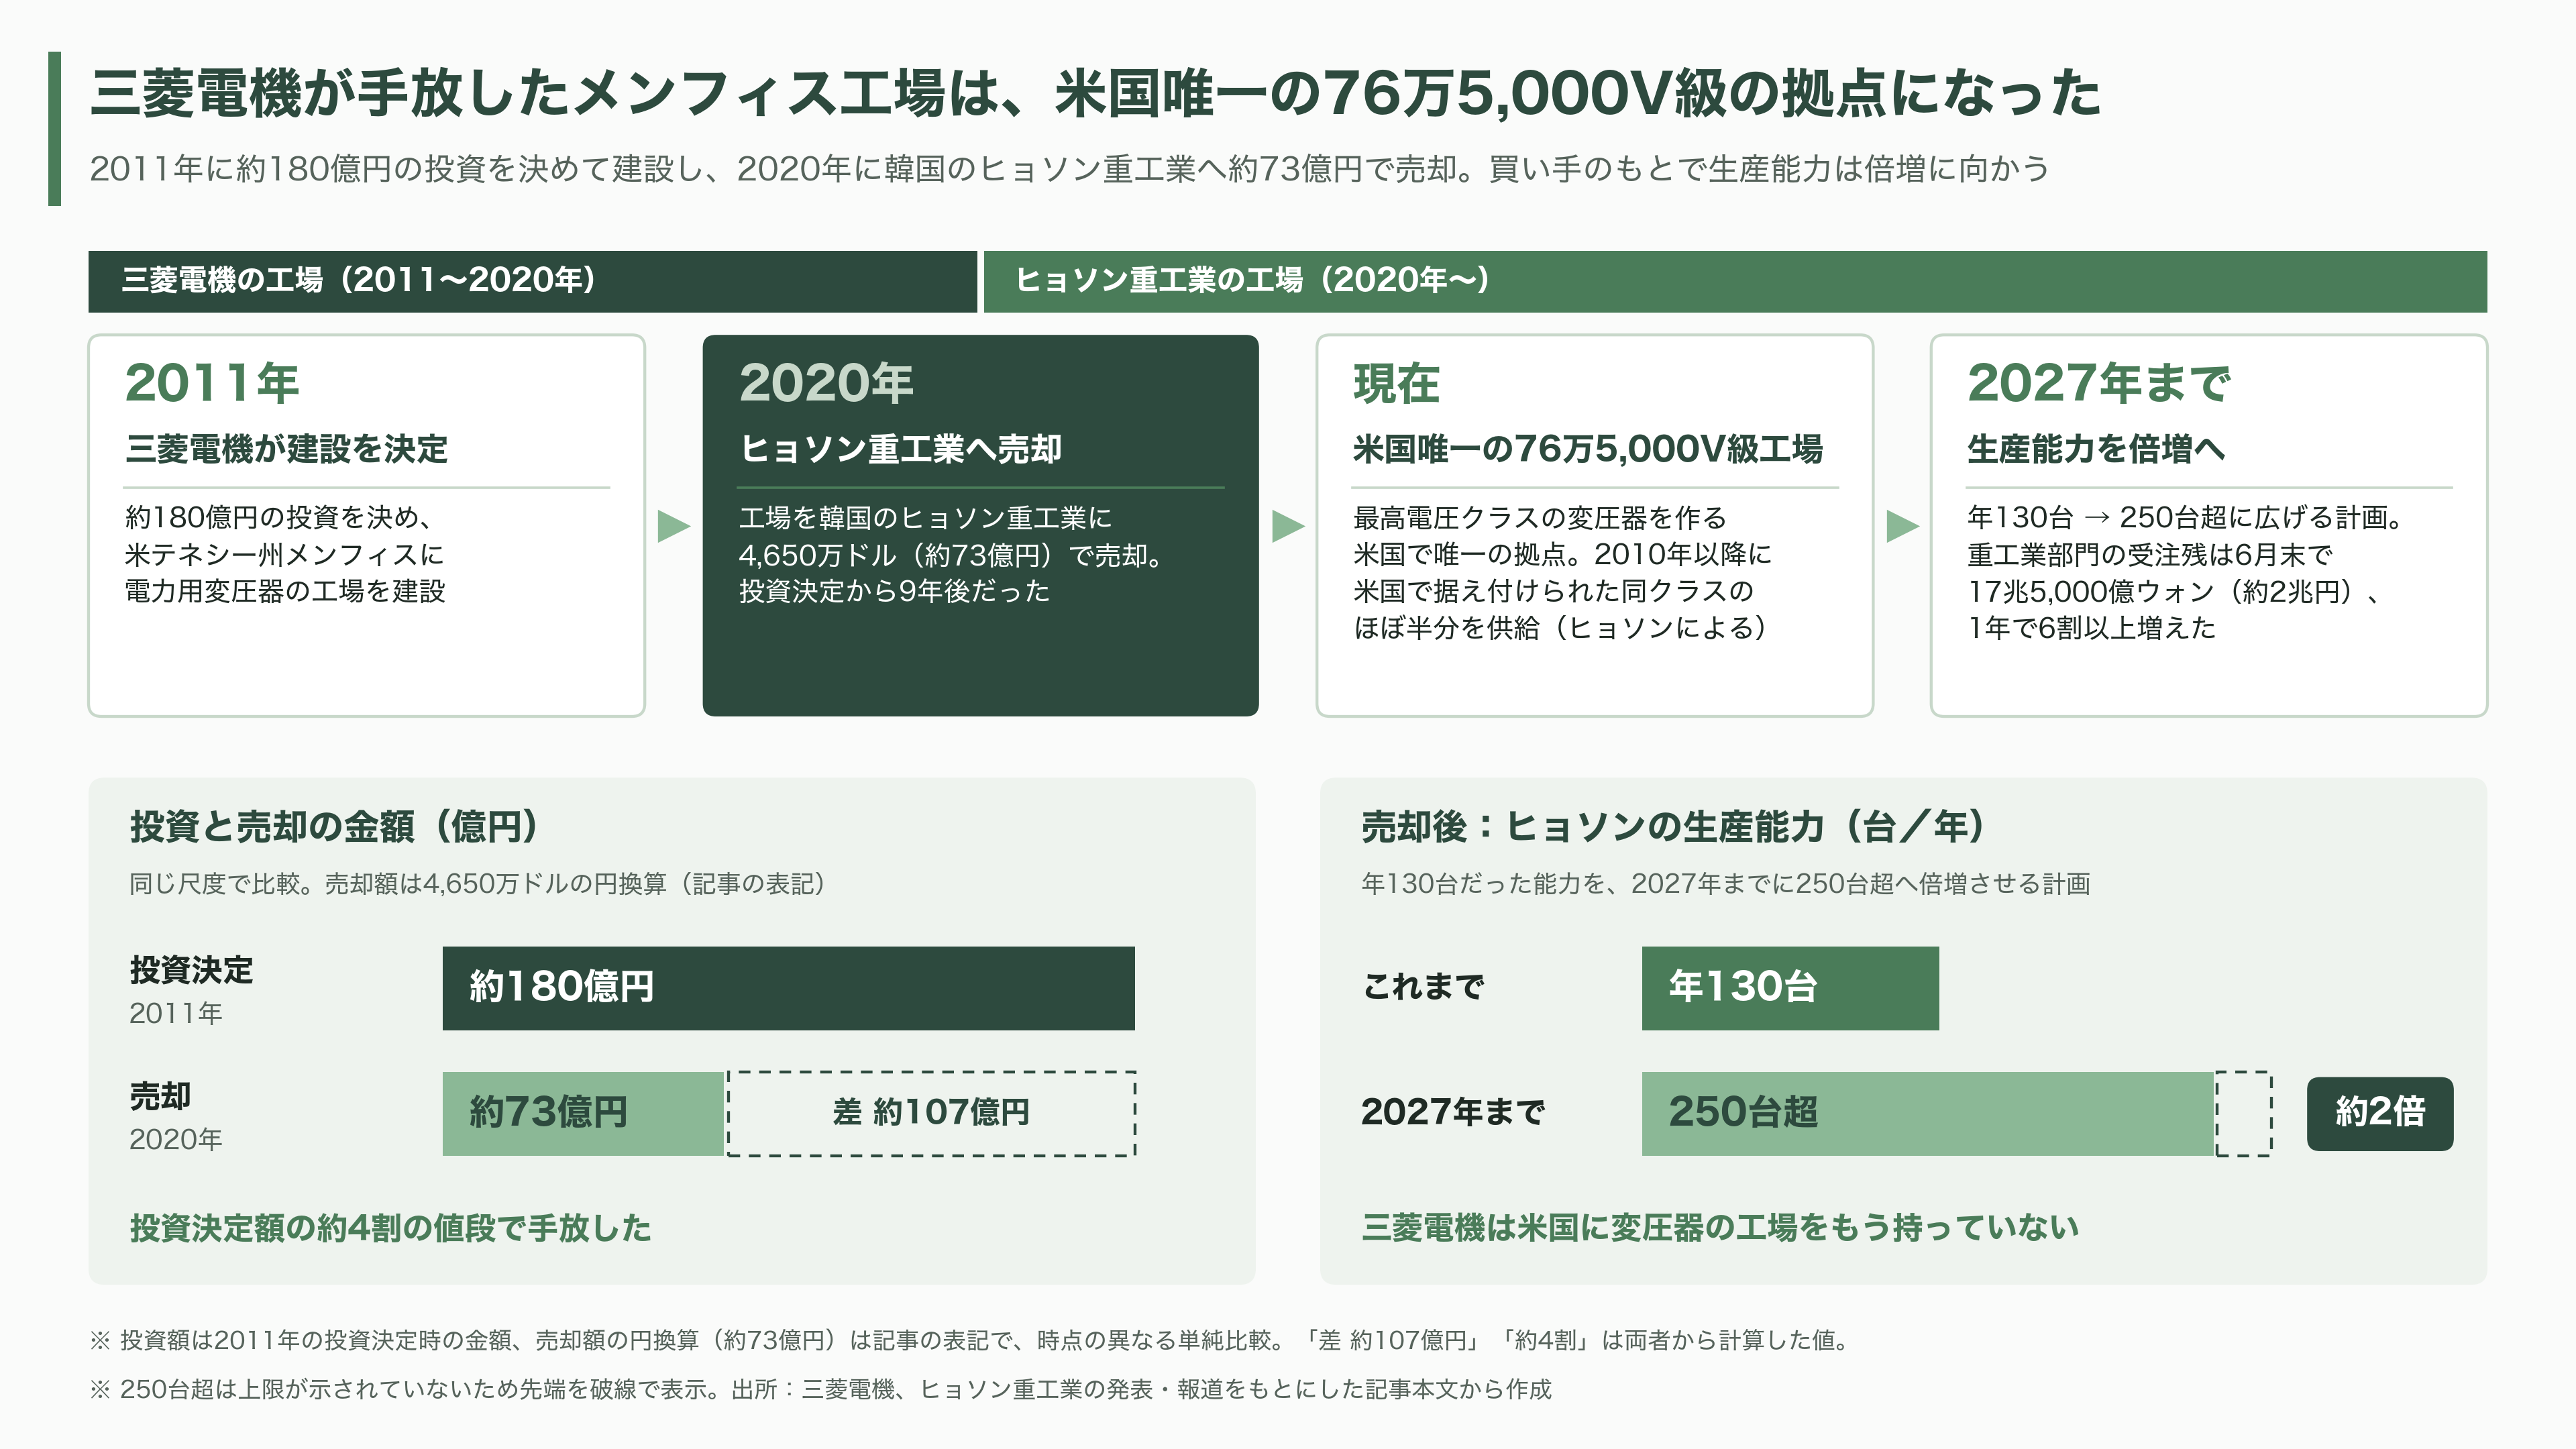Select the text ほぼ半分を供給（ヒョソンによる）
This screenshot has width=2576, height=1449.
coord(1561,628)
